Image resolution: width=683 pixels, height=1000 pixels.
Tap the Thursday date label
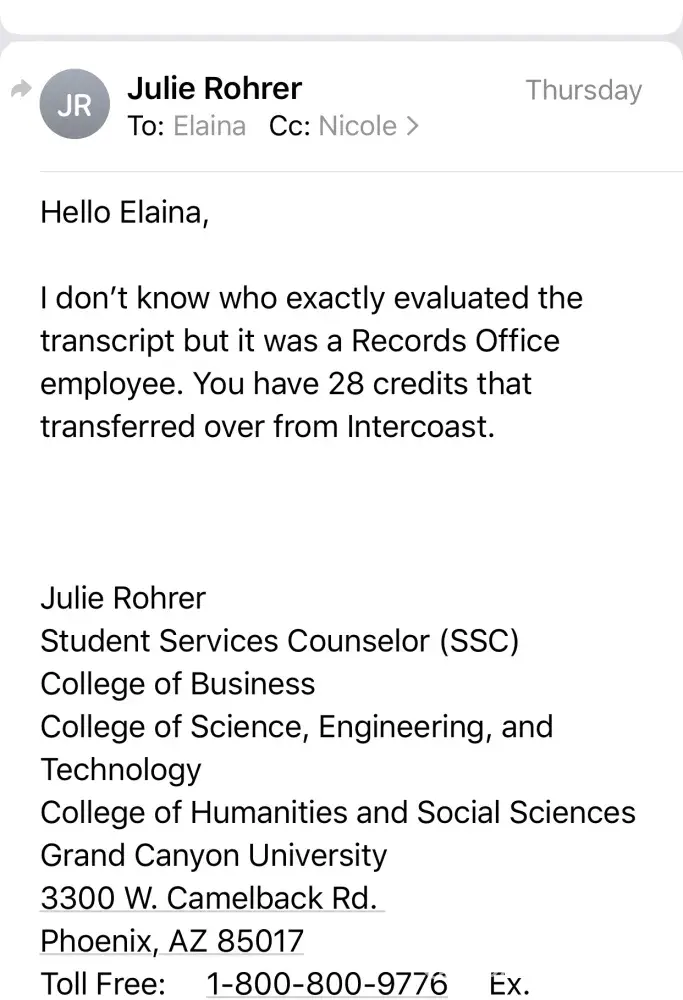pos(583,90)
